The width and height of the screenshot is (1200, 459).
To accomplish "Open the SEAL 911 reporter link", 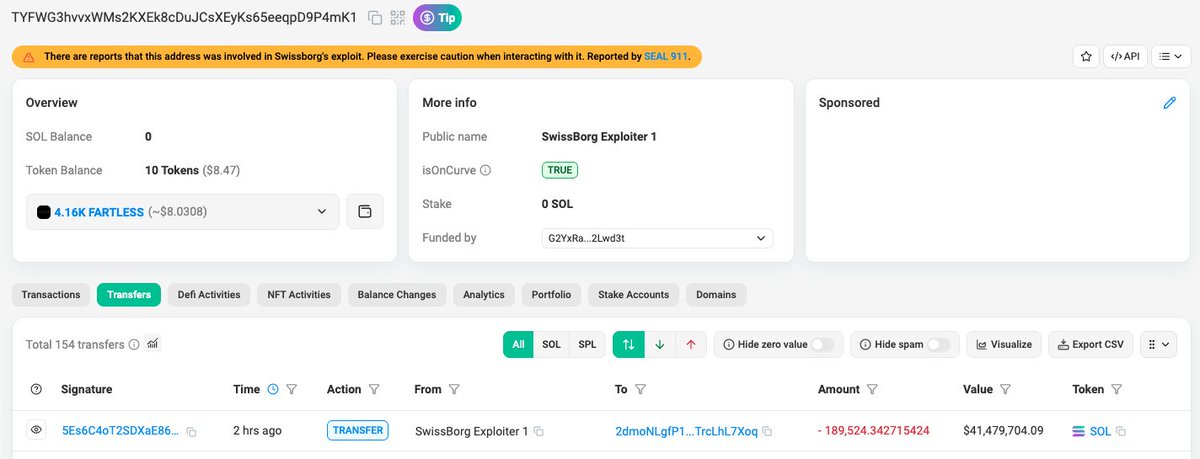I will 665,57.
